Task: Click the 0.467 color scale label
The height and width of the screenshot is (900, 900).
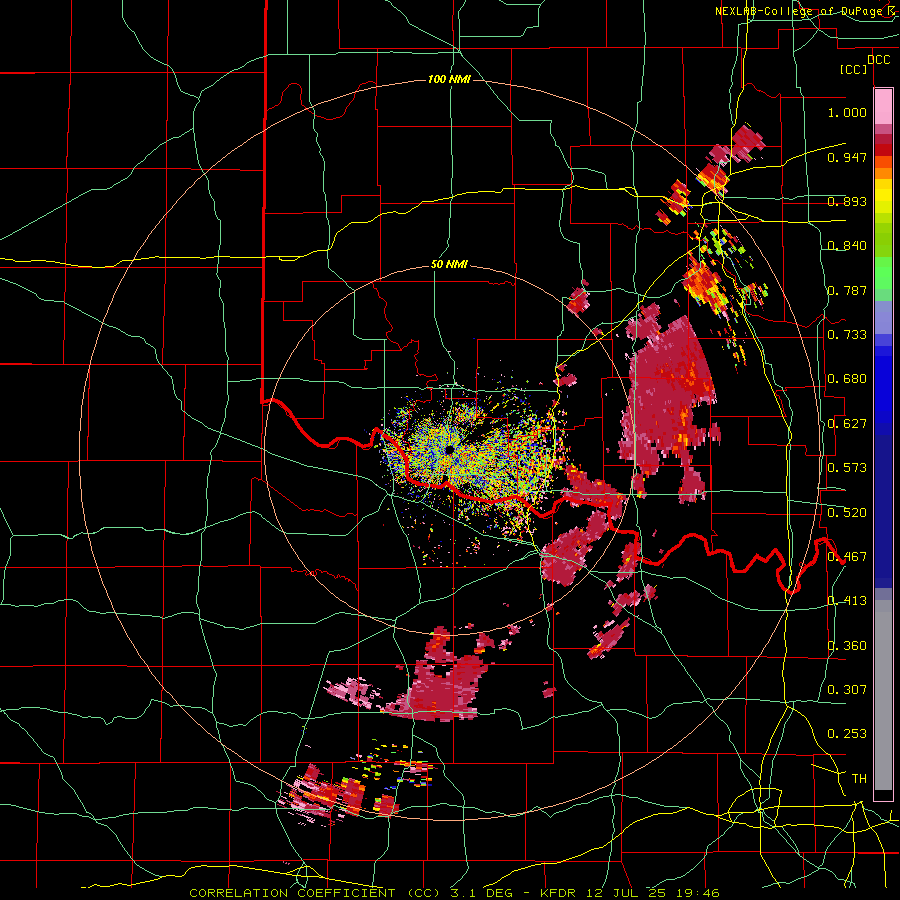Action: click(847, 557)
